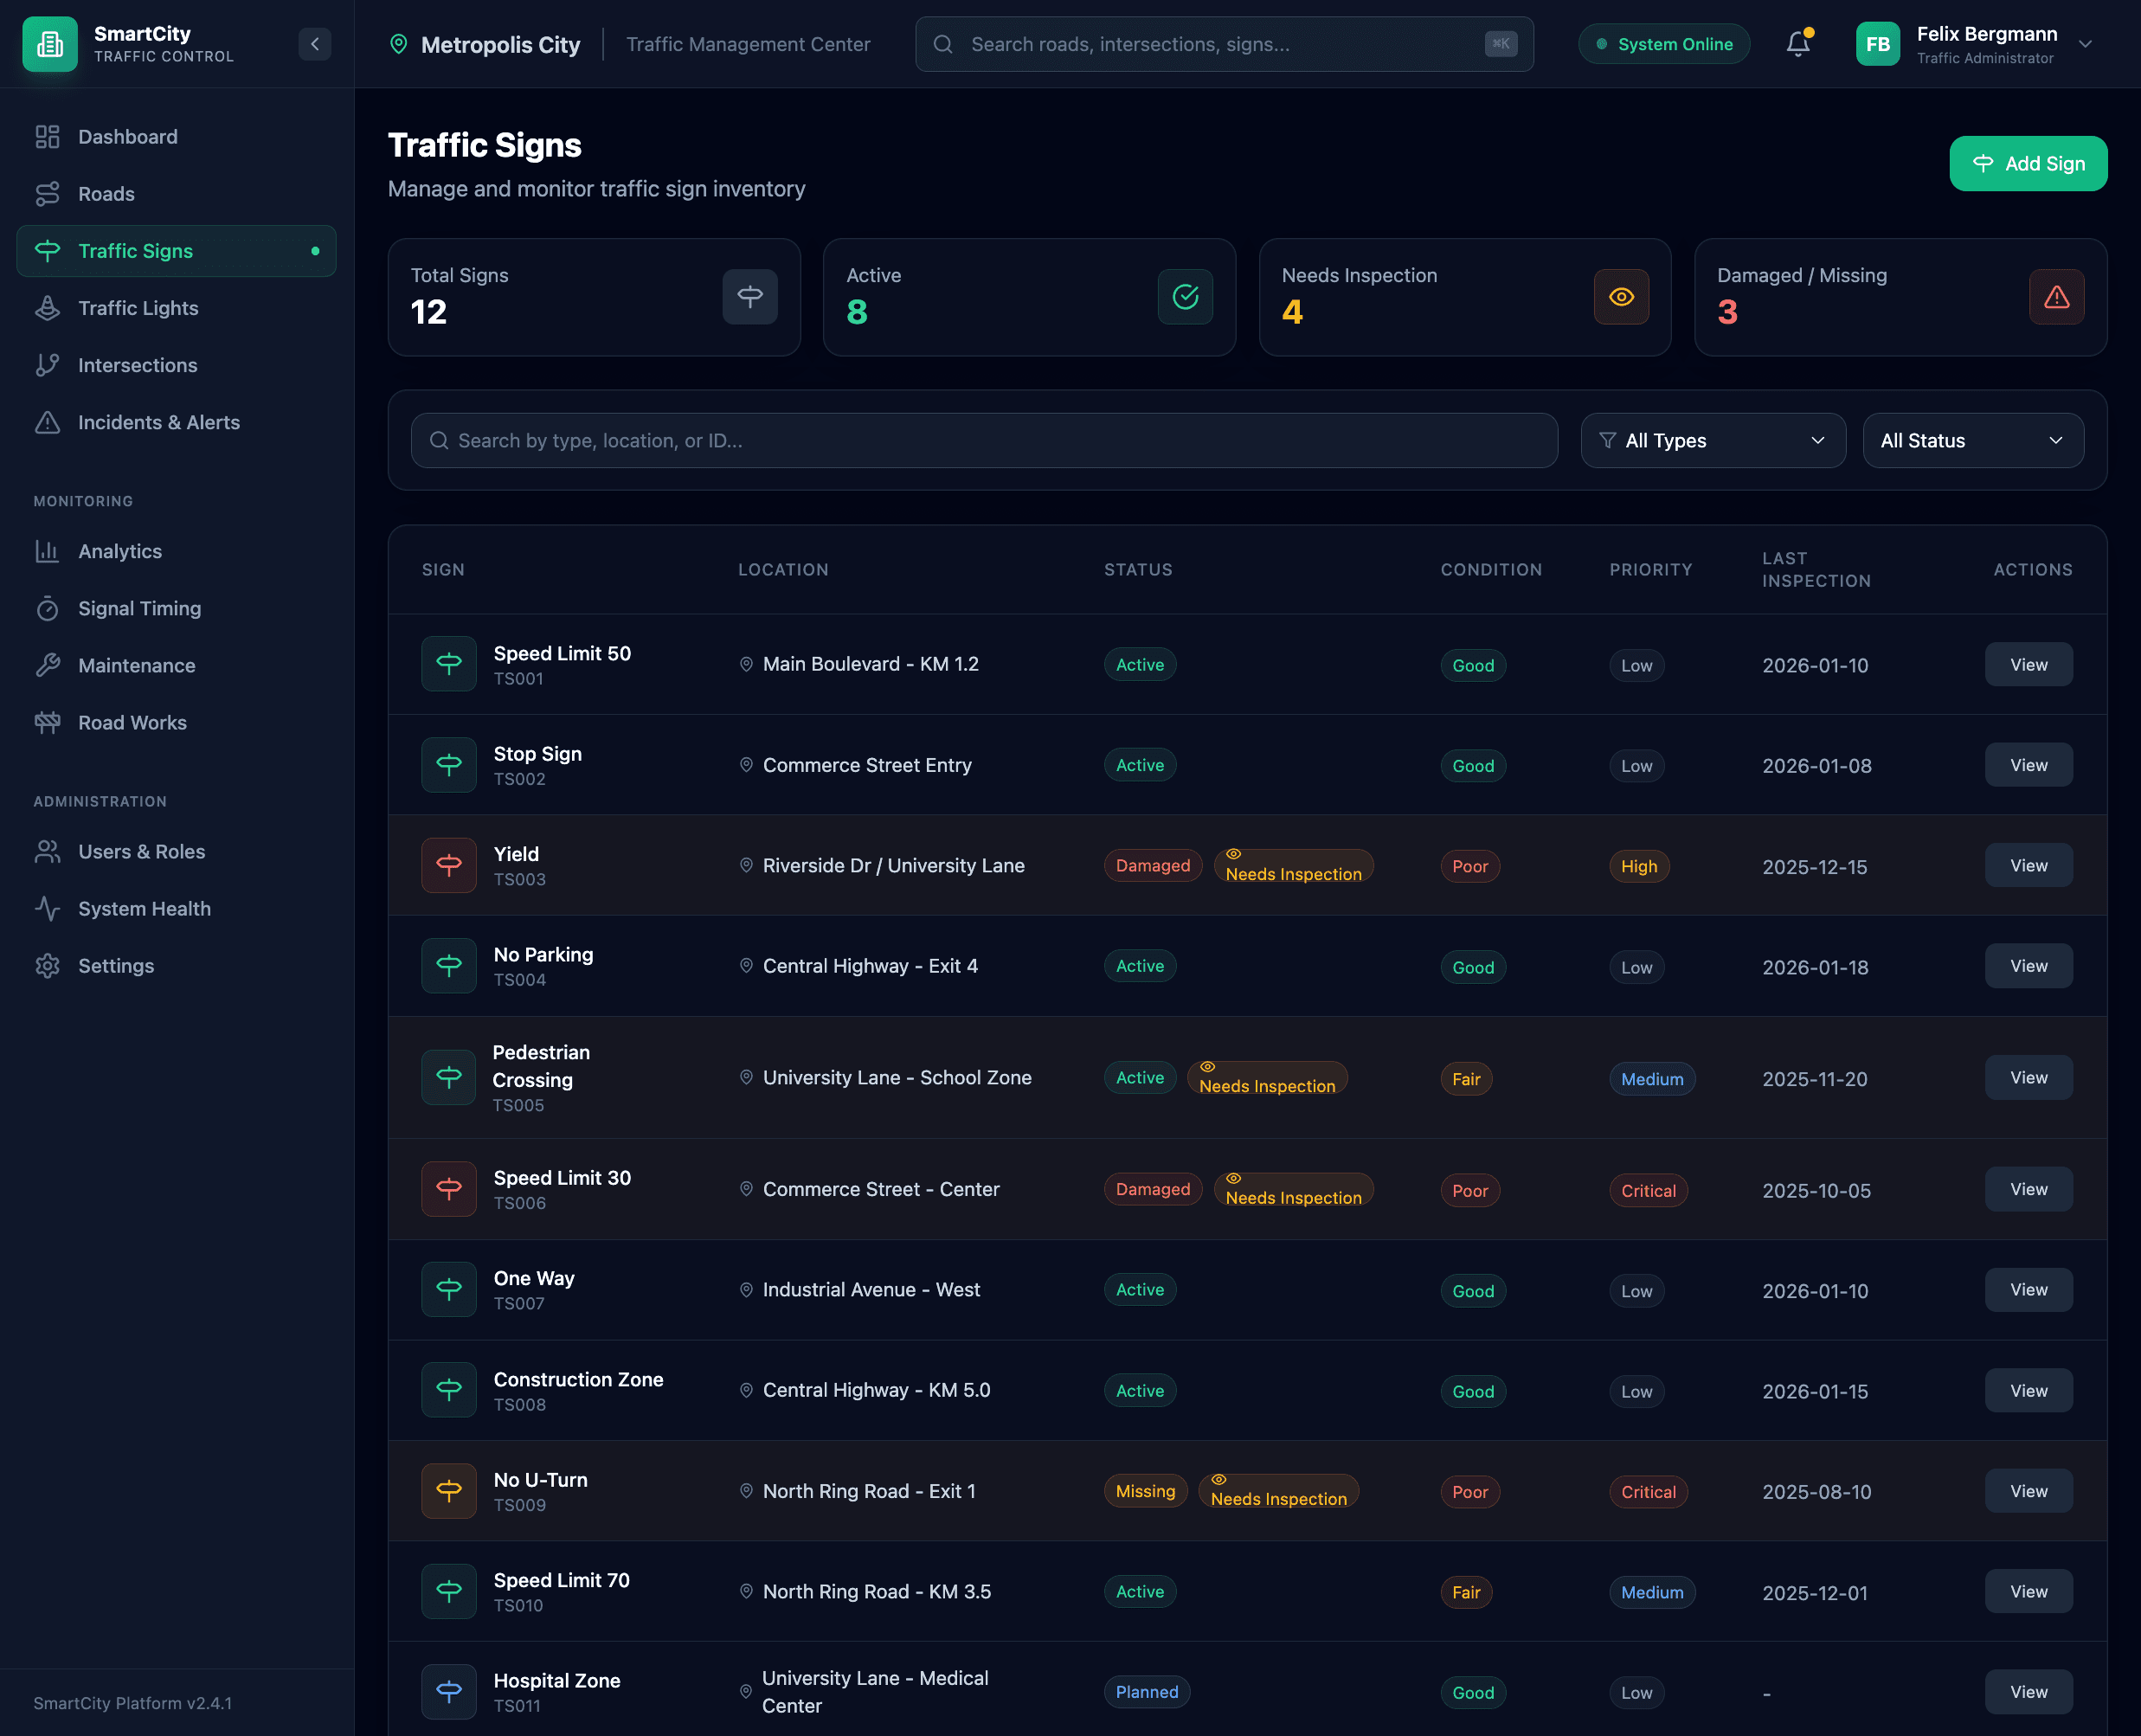View details for Speed Limit 30 sign

2028,1189
